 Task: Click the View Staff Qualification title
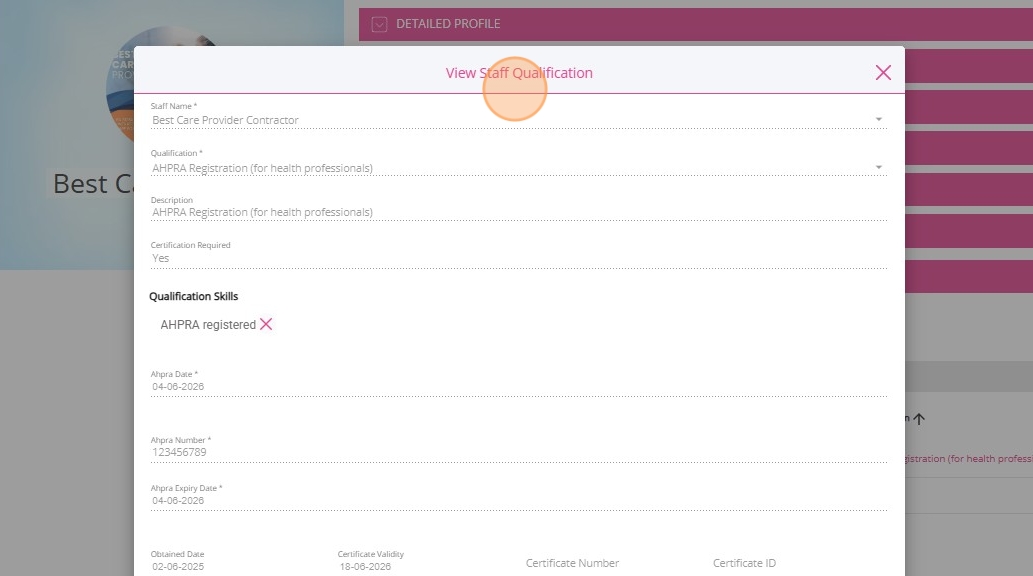click(x=519, y=73)
